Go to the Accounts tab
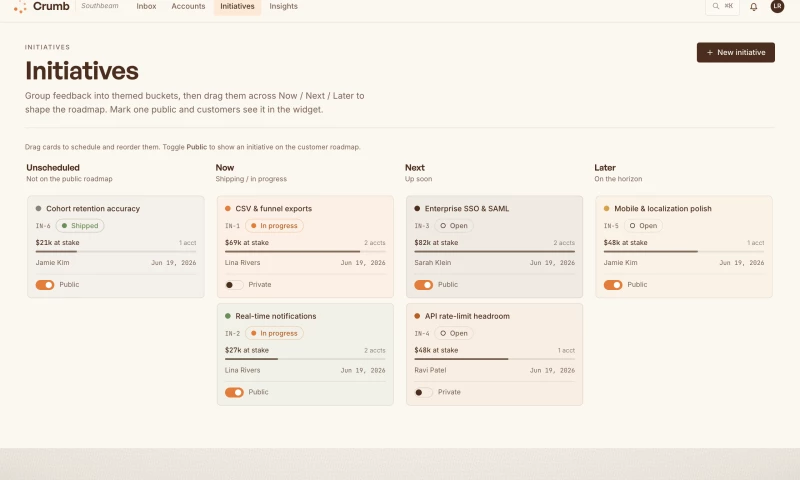This screenshot has height=480, width=800. pyautogui.click(x=188, y=6)
